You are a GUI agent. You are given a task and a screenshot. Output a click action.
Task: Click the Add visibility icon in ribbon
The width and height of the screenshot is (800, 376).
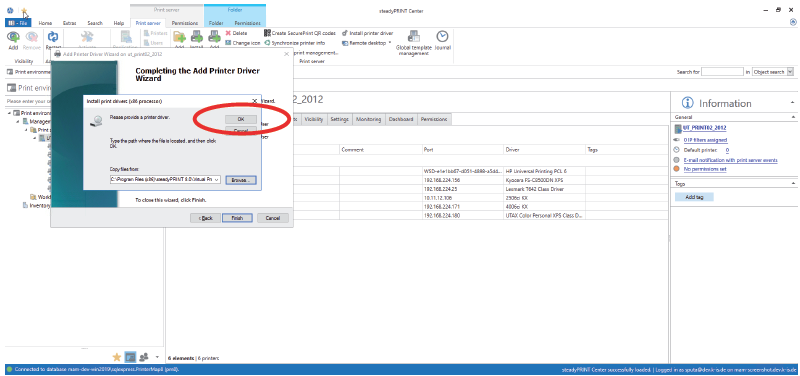[13, 37]
